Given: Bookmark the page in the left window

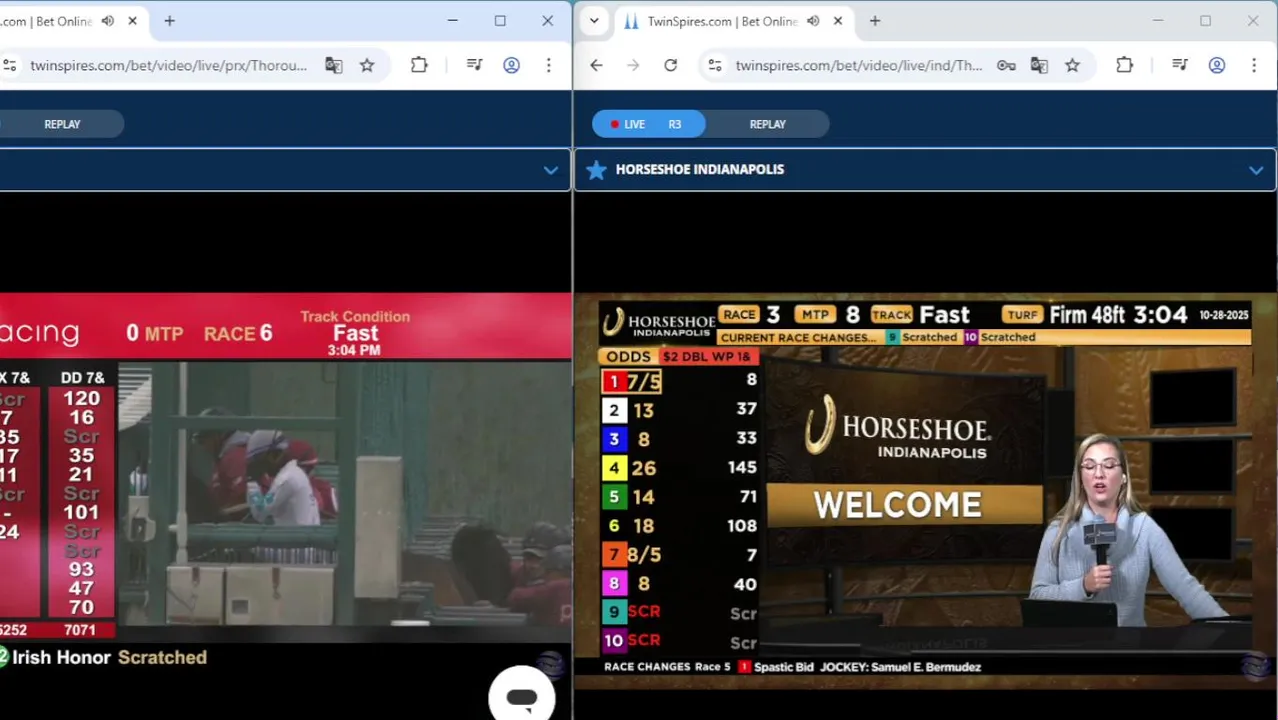Looking at the screenshot, I should 367,65.
